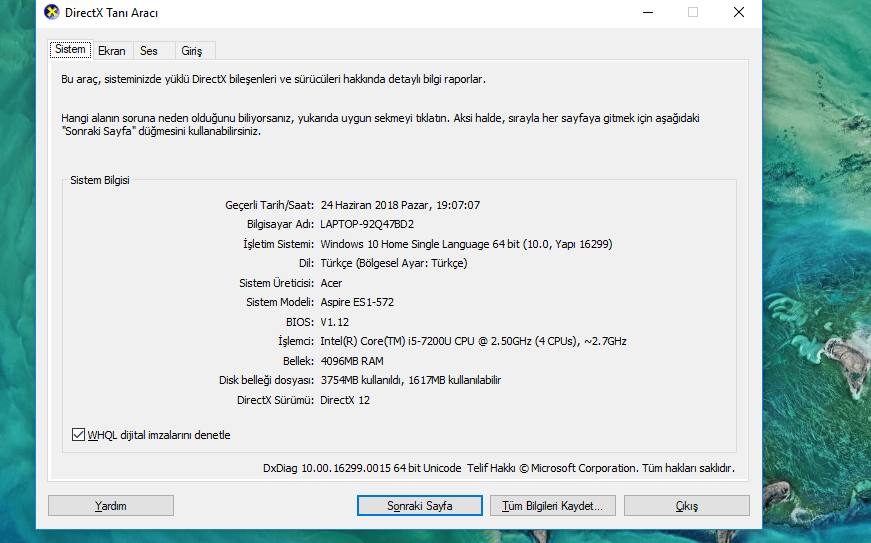
Task: Click the Sistem Üreticisi label
Action: (277, 283)
